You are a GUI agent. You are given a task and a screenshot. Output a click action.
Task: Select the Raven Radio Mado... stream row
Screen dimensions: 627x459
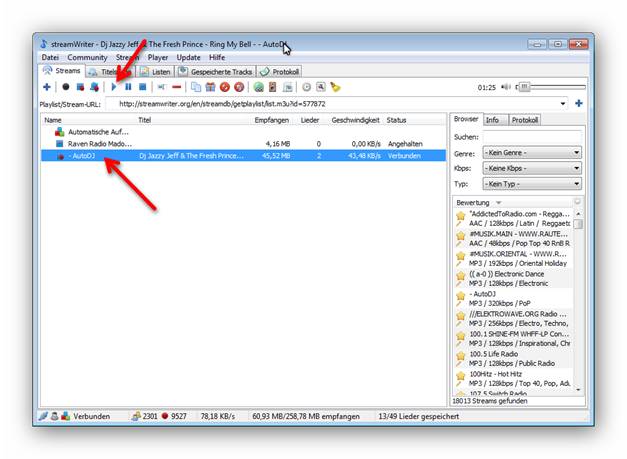pyautogui.click(x=243, y=144)
